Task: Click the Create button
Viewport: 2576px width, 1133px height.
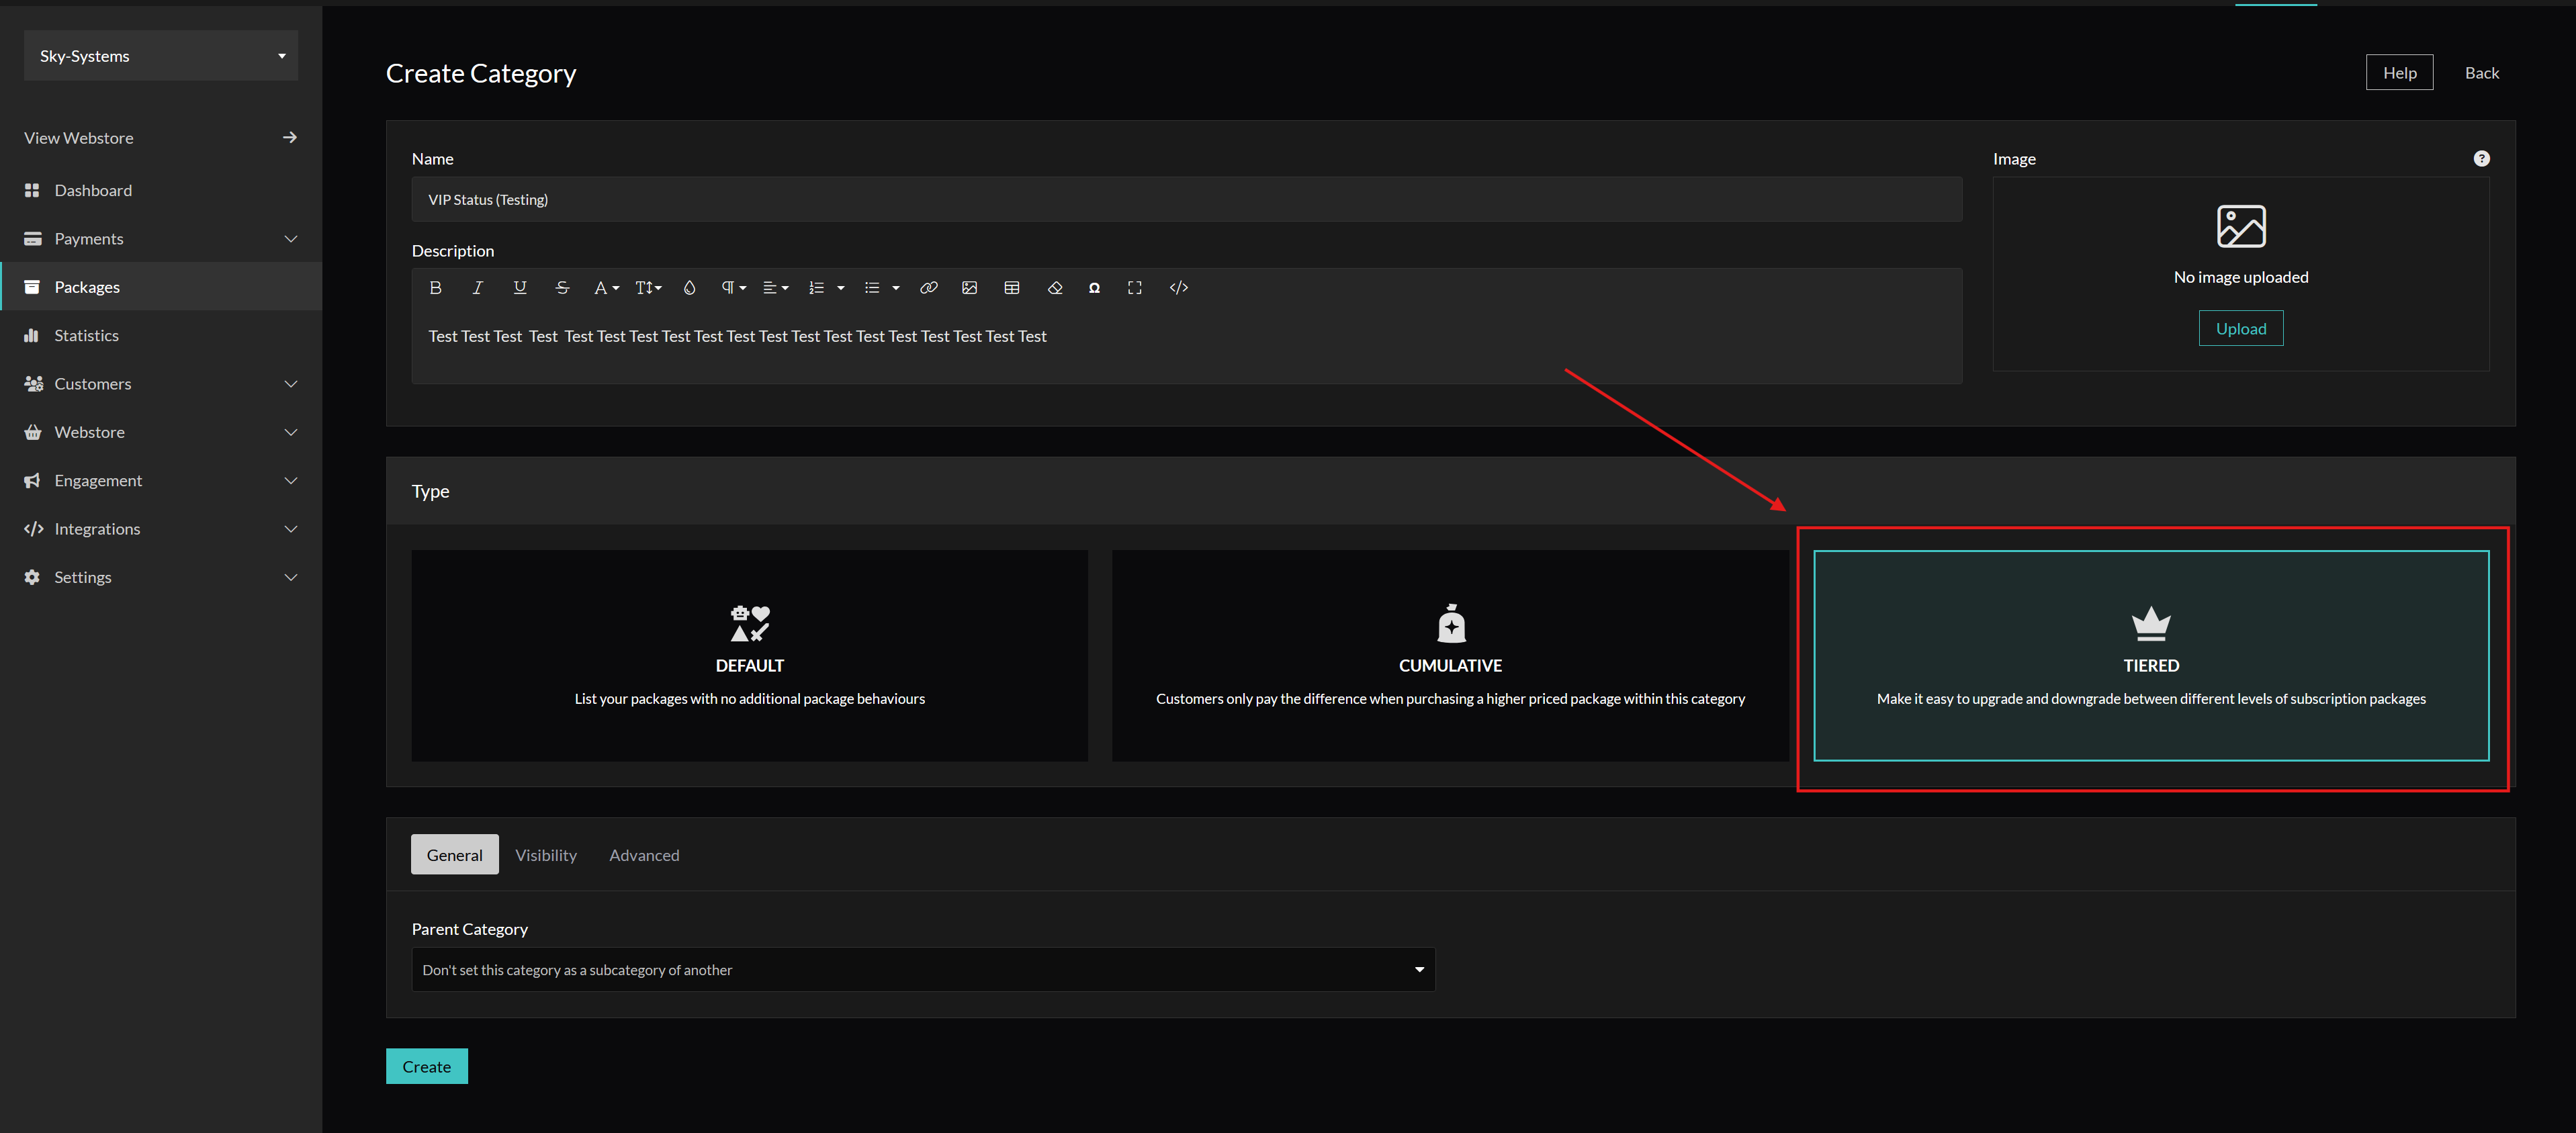Action: [x=426, y=1066]
